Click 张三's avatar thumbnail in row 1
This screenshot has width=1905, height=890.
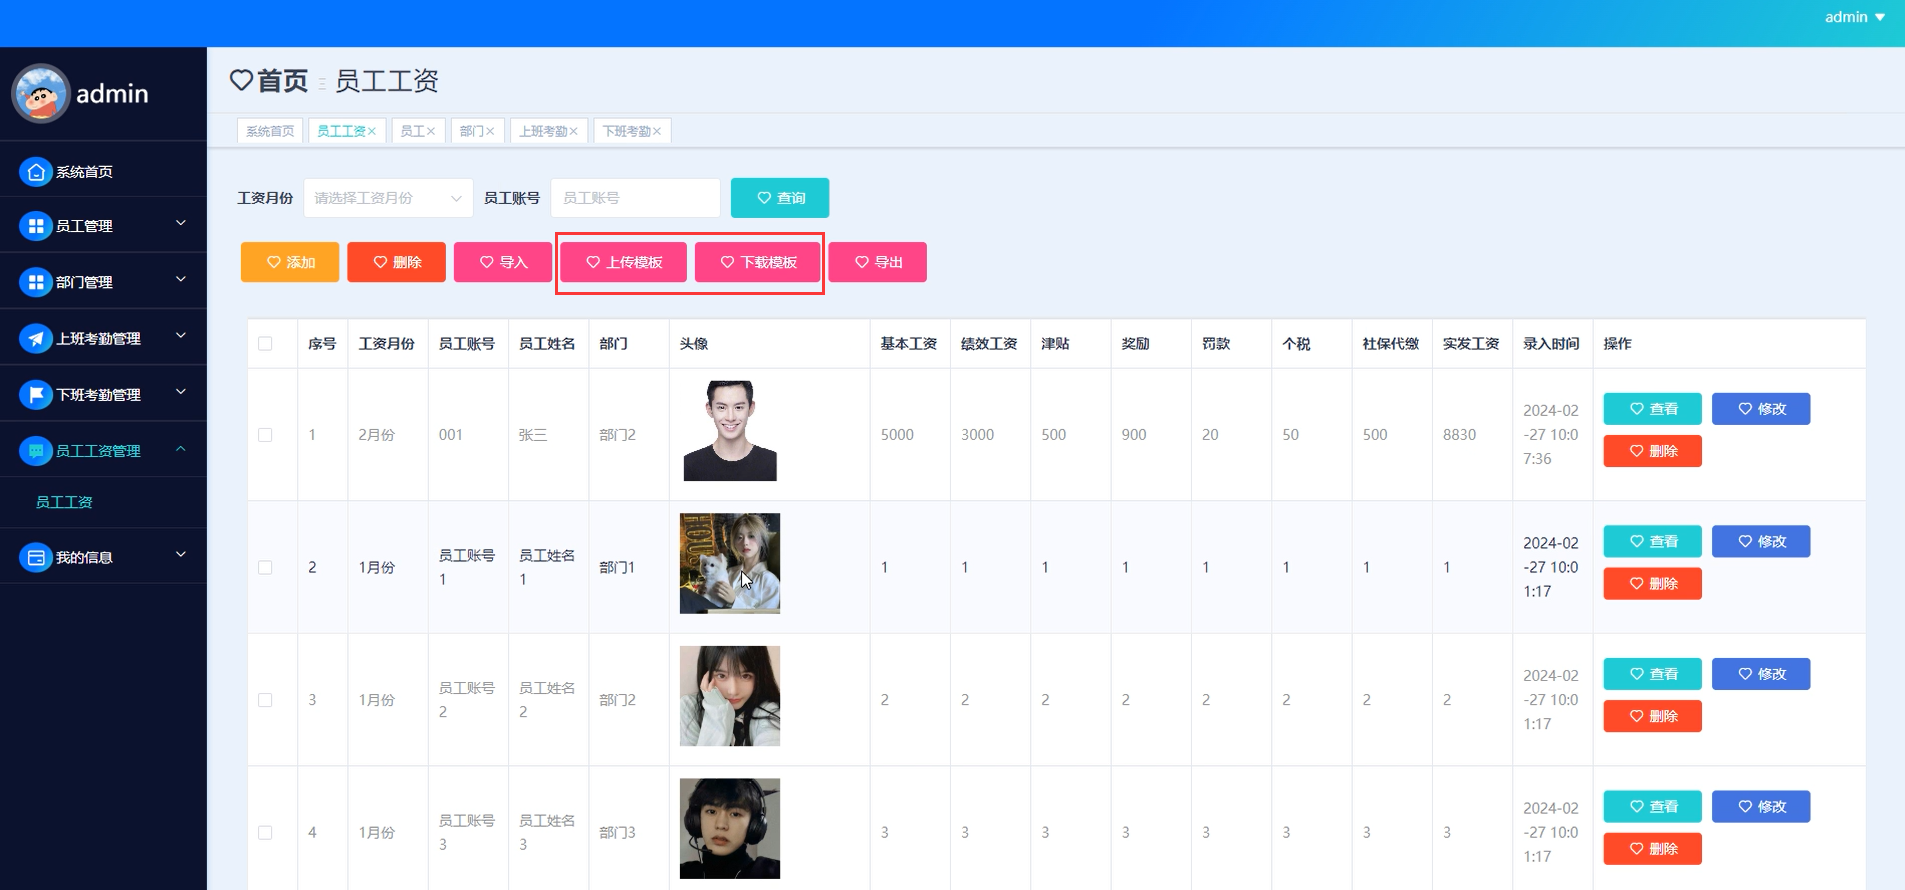[x=730, y=431]
